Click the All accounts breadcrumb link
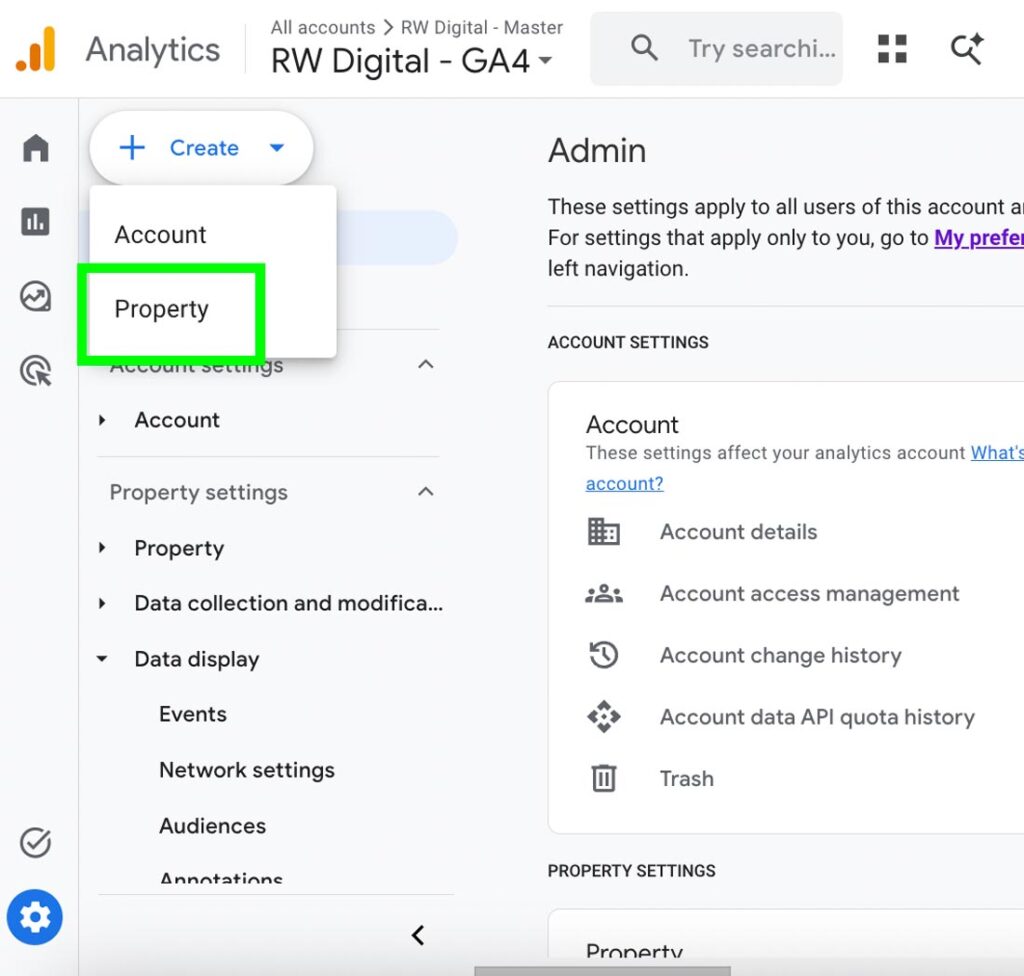1024x976 pixels. (x=323, y=27)
